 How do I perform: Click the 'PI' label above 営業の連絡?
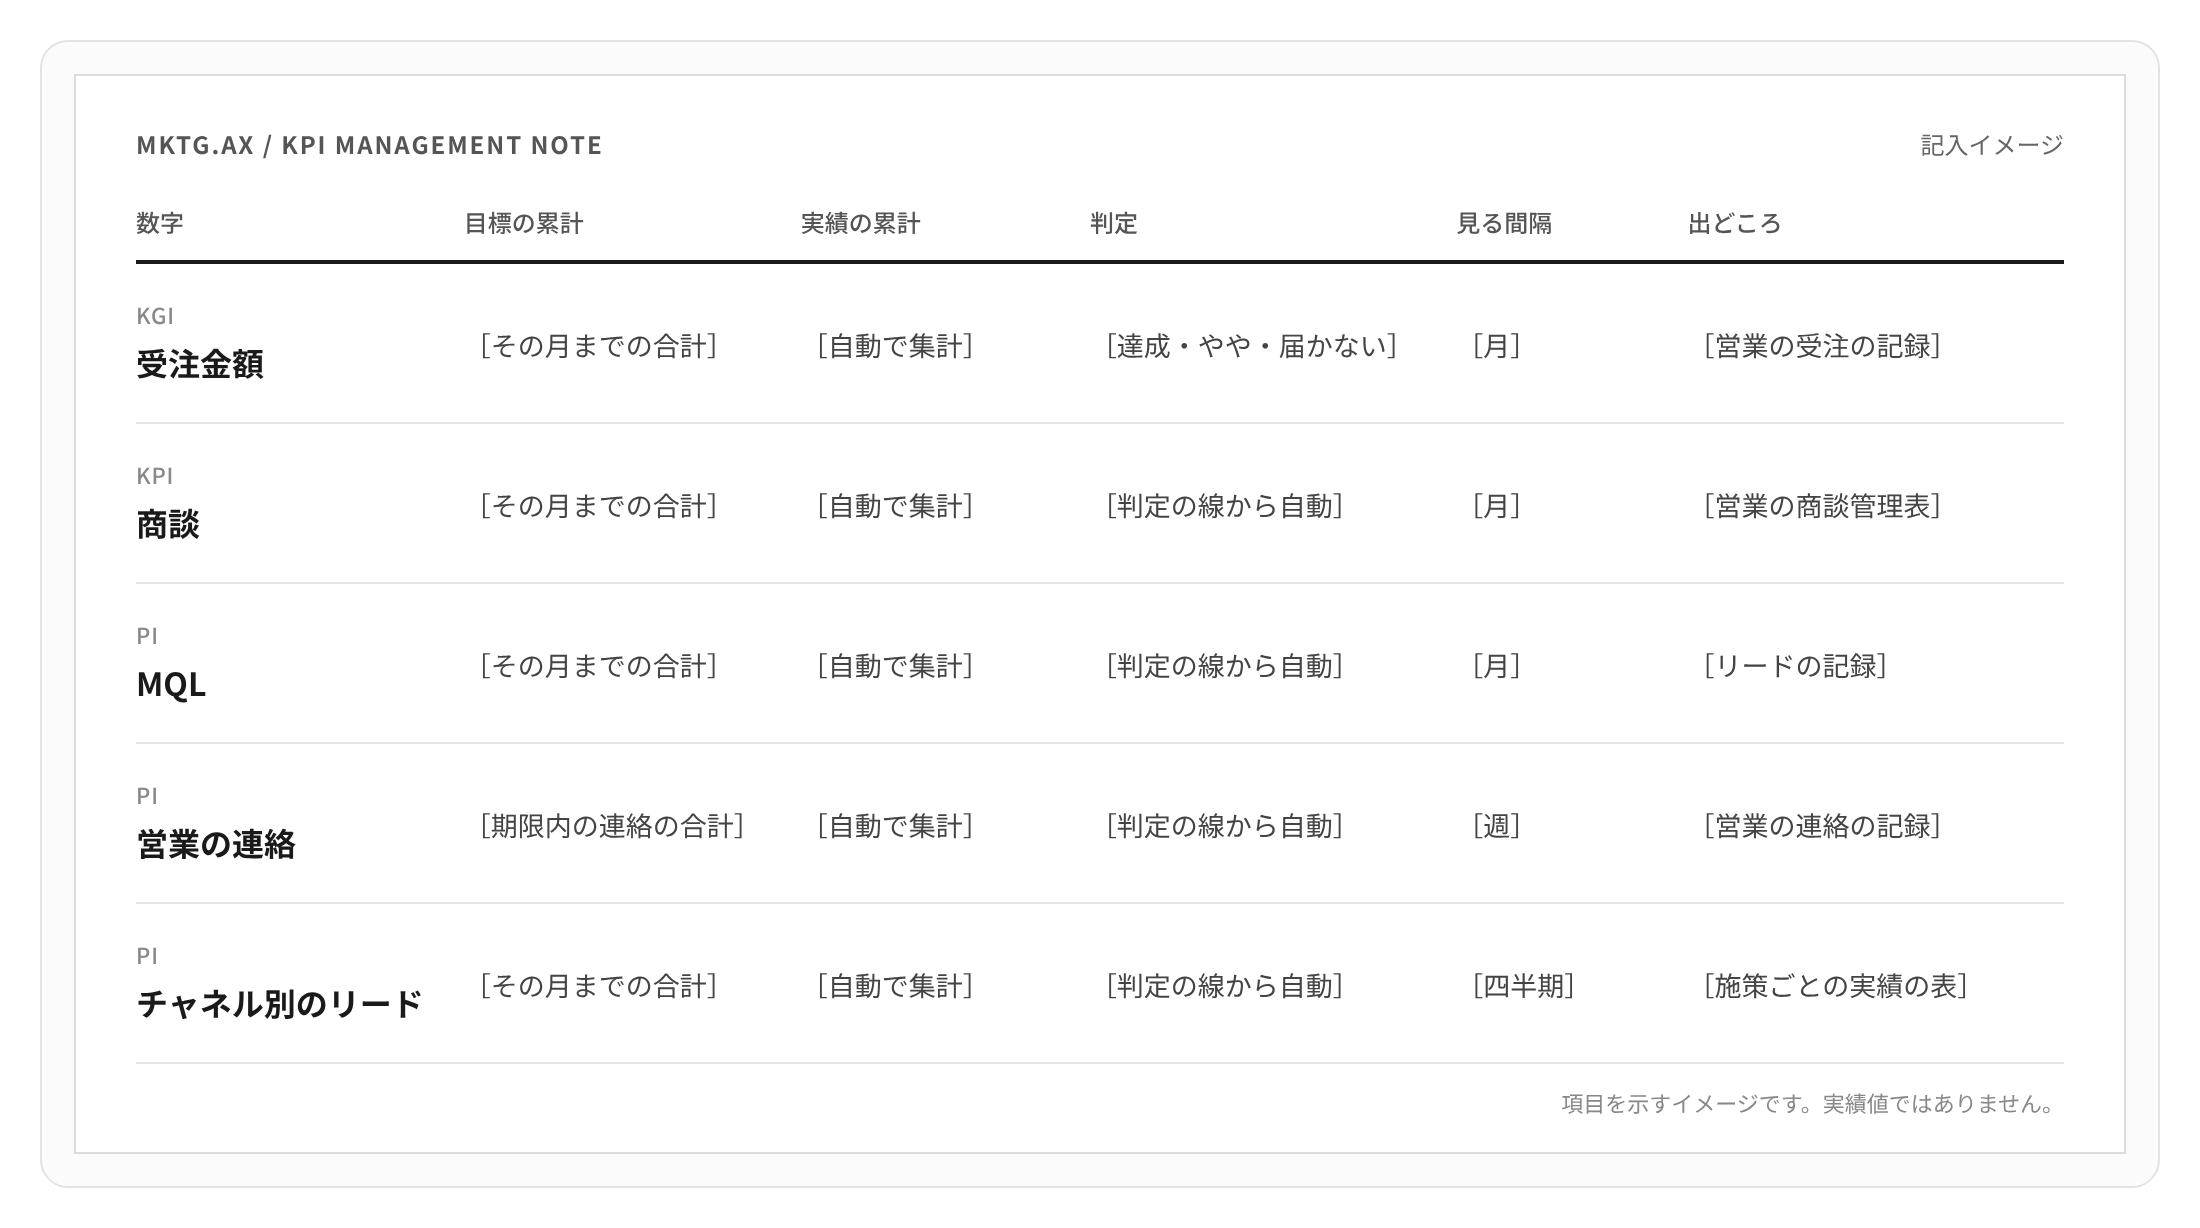(x=147, y=796)
